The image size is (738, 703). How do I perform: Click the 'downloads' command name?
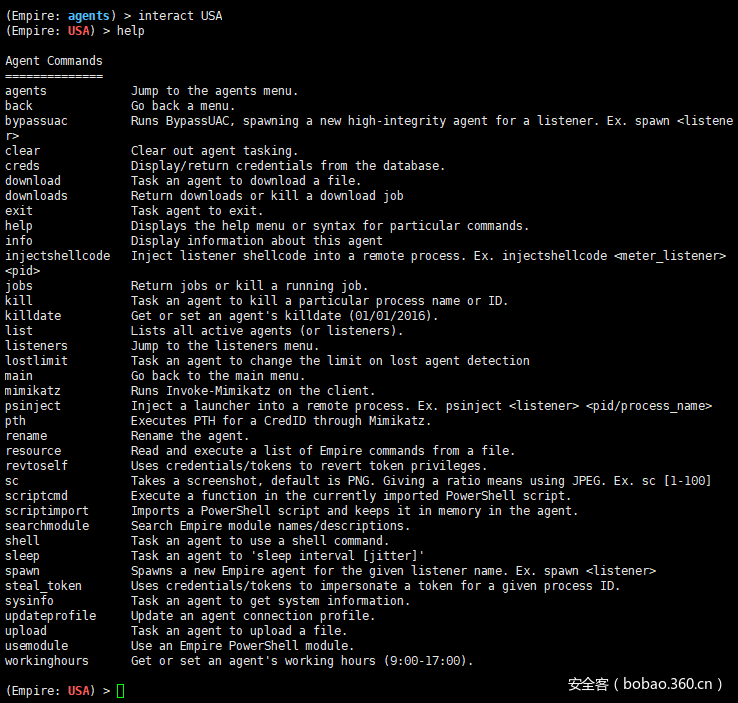(36, 196)
